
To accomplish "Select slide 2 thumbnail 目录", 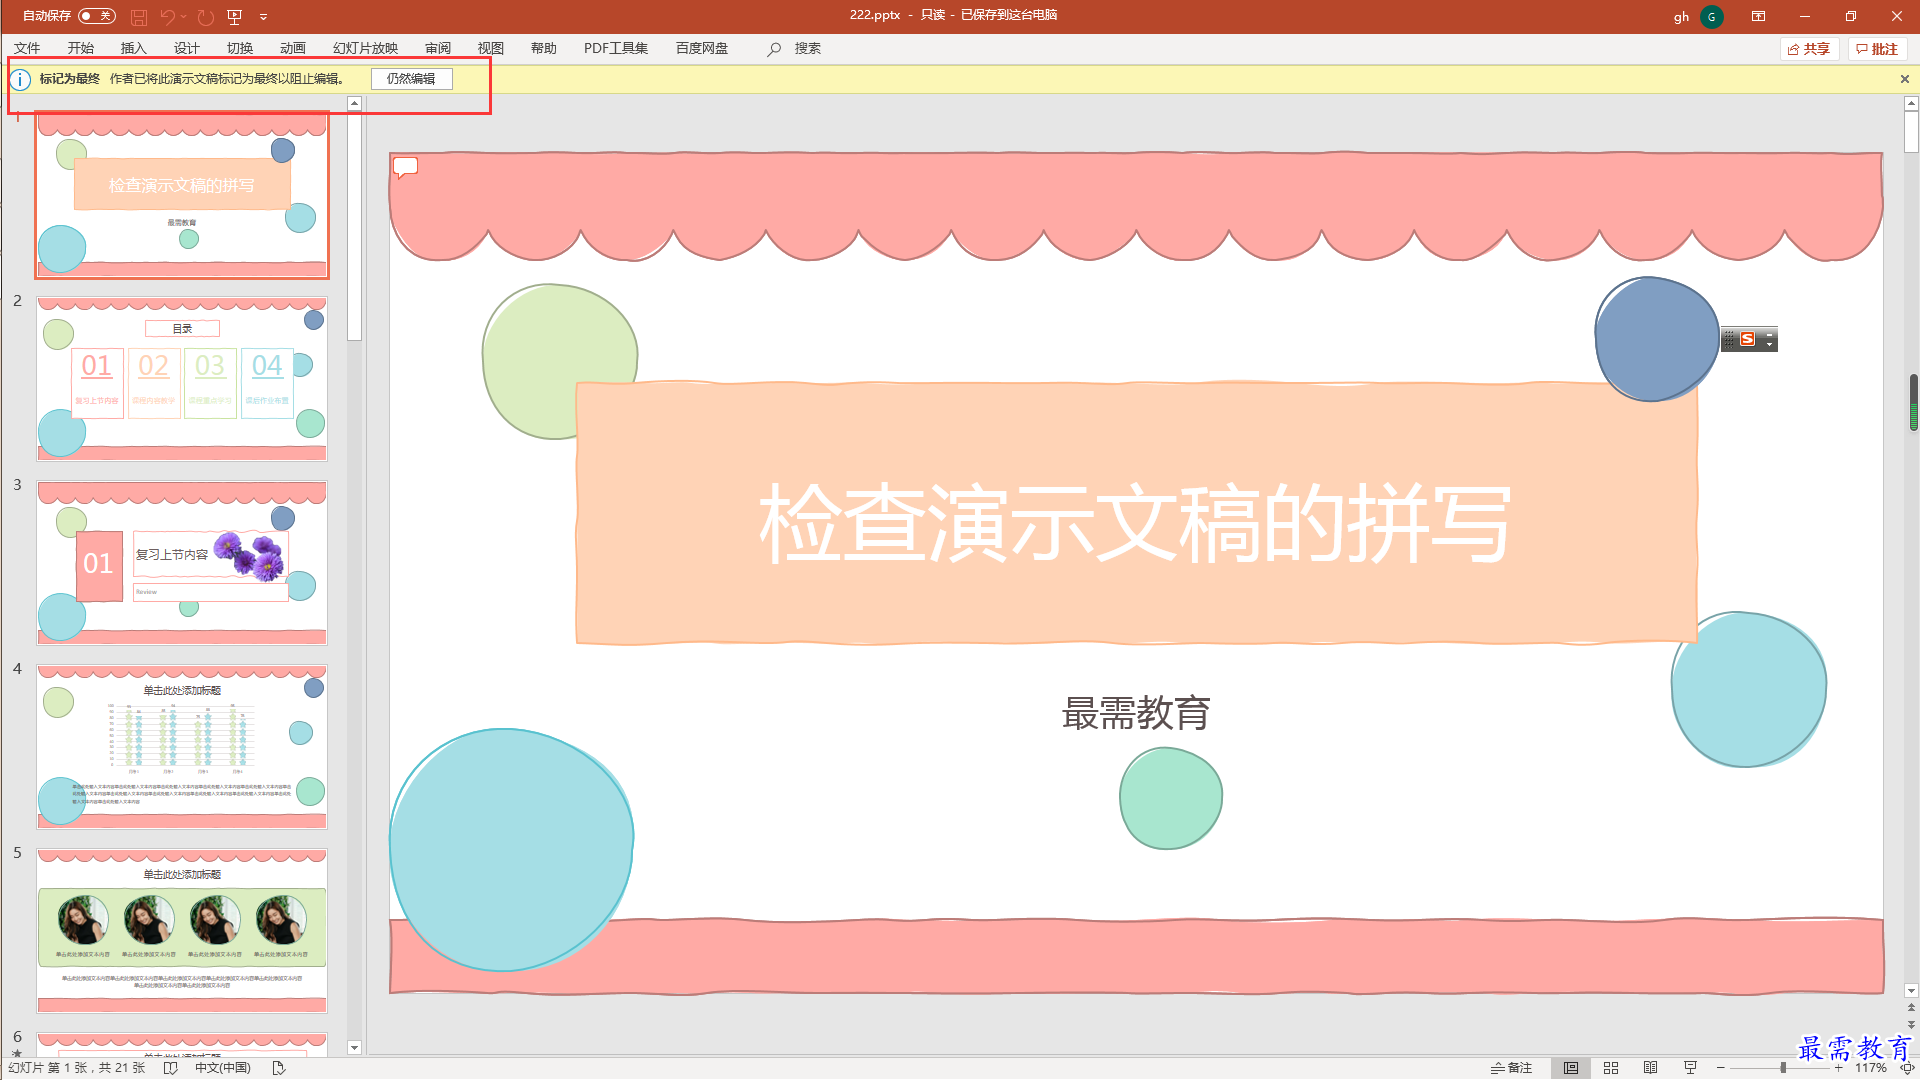I will pyautogui.click(x=182, y=379).
